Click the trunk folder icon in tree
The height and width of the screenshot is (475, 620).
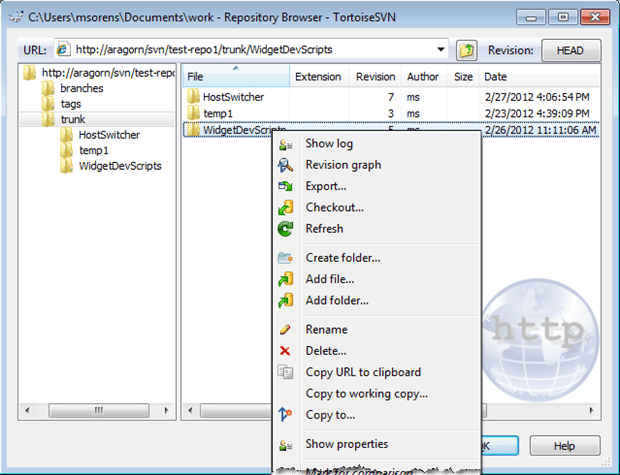tap(48, 119)
